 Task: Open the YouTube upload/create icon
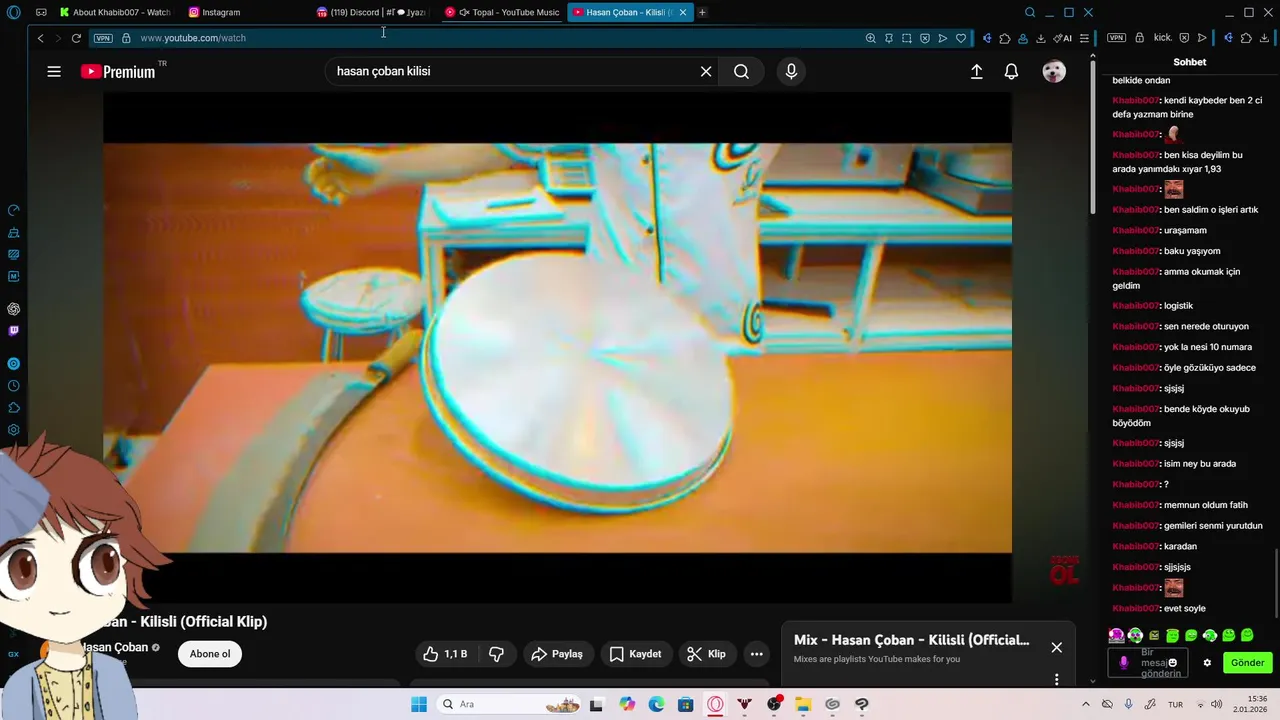[x=977, y=71]
